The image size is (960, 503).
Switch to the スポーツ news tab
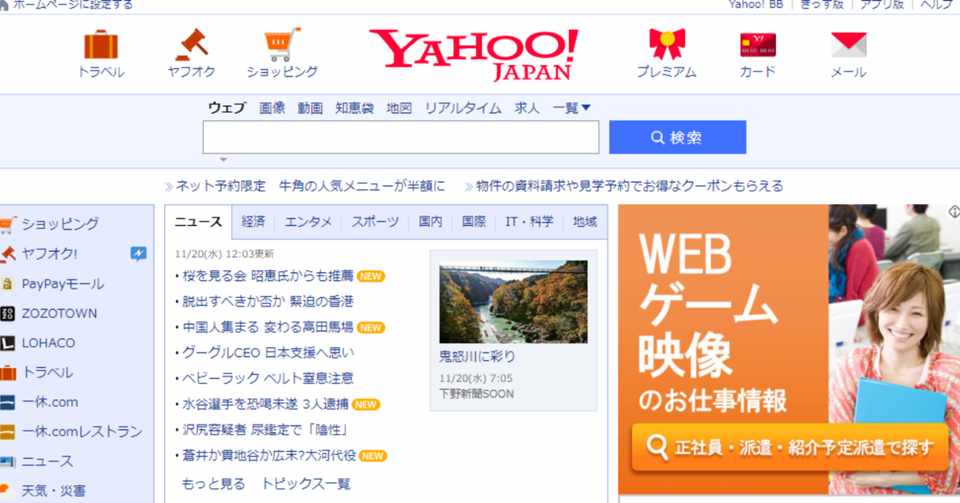tap(375, 222)
